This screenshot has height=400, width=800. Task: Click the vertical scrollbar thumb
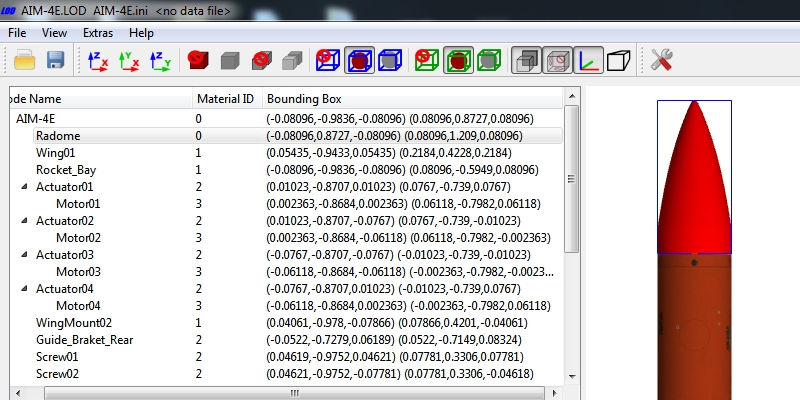pos(572,179)
